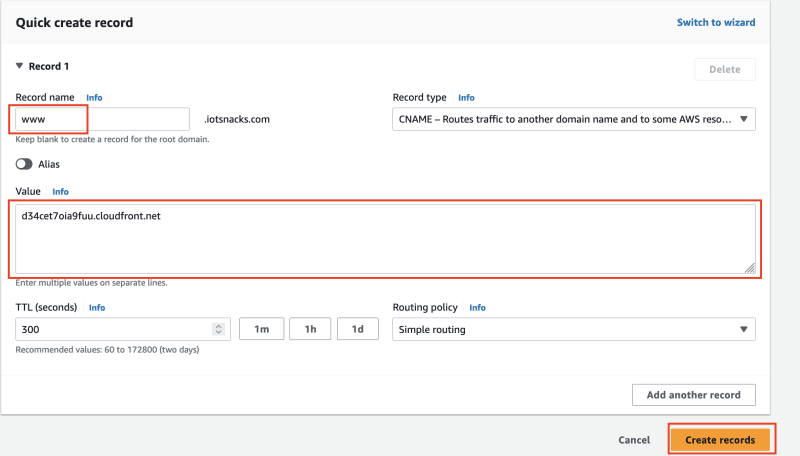Screen dimensions: 800x456
Task: Set TTL with the 1m button
Action: point(261,329)
